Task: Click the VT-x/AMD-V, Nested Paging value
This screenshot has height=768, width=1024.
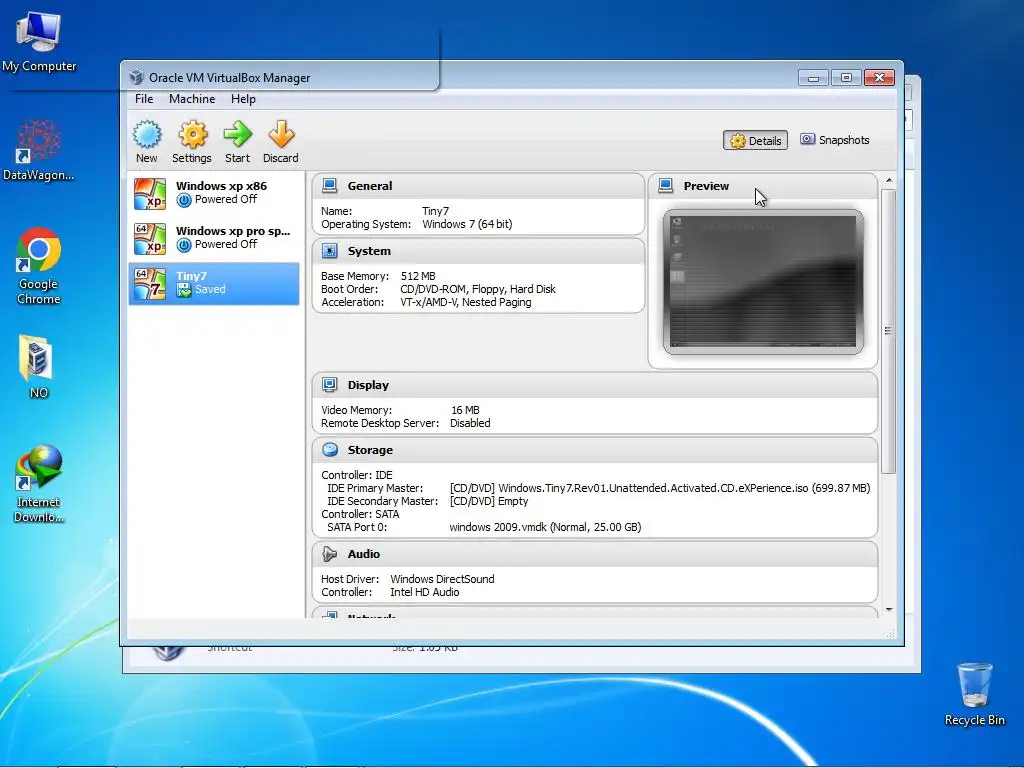Action: [466, 302]
